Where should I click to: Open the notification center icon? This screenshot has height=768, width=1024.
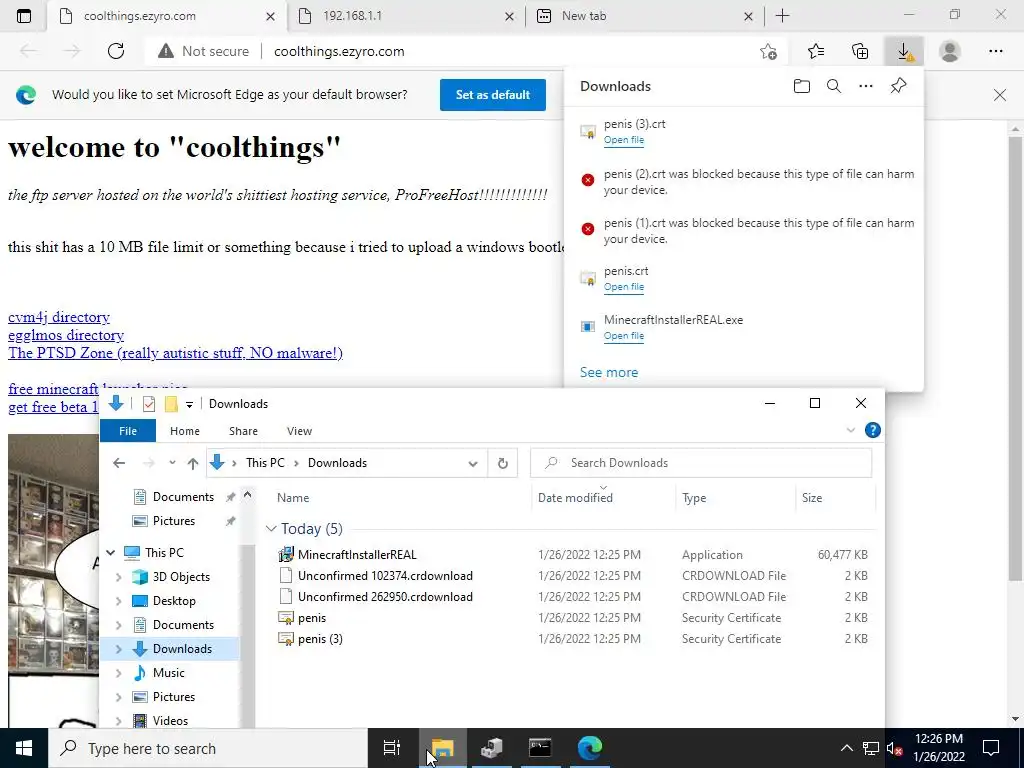click(x=991, y=748)
